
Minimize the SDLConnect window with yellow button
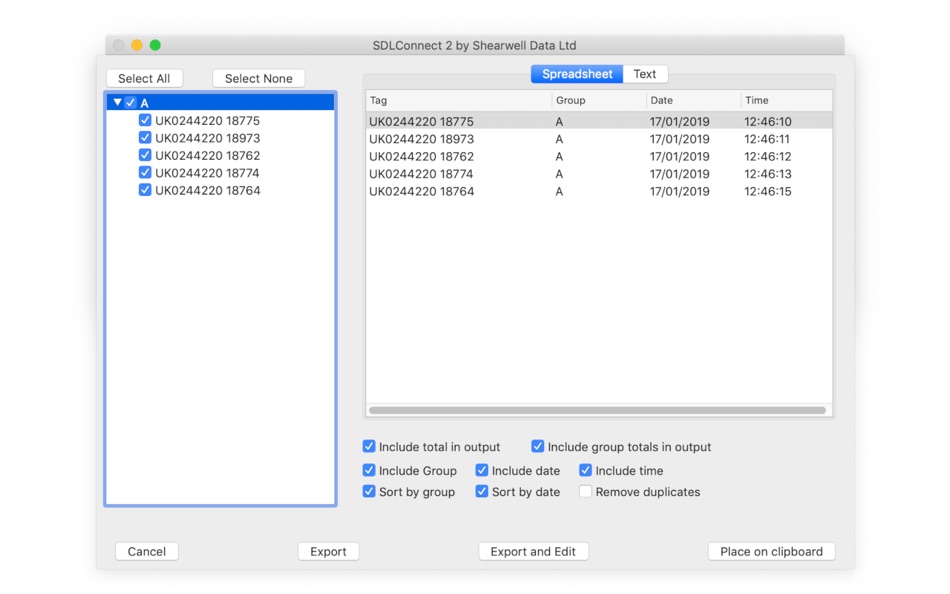point(137,45)
